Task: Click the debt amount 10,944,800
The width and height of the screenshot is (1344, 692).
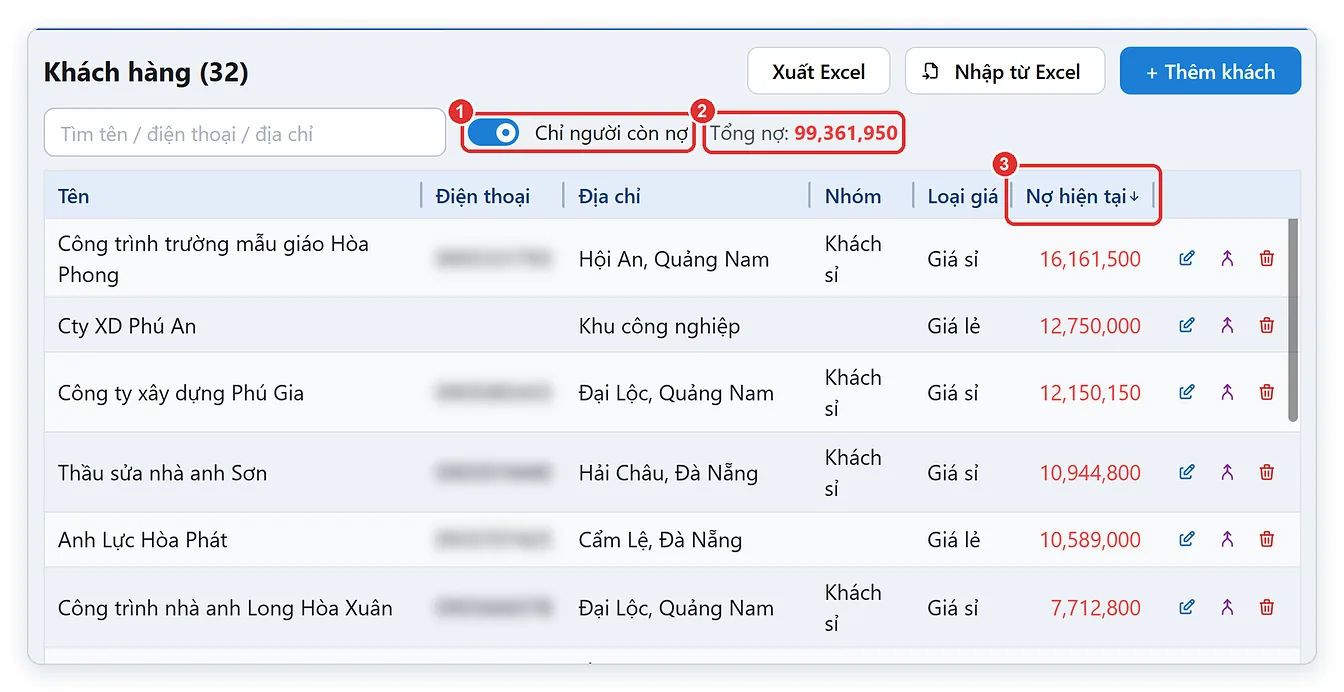Action: pyautogui.click(x=1090, y=472)
